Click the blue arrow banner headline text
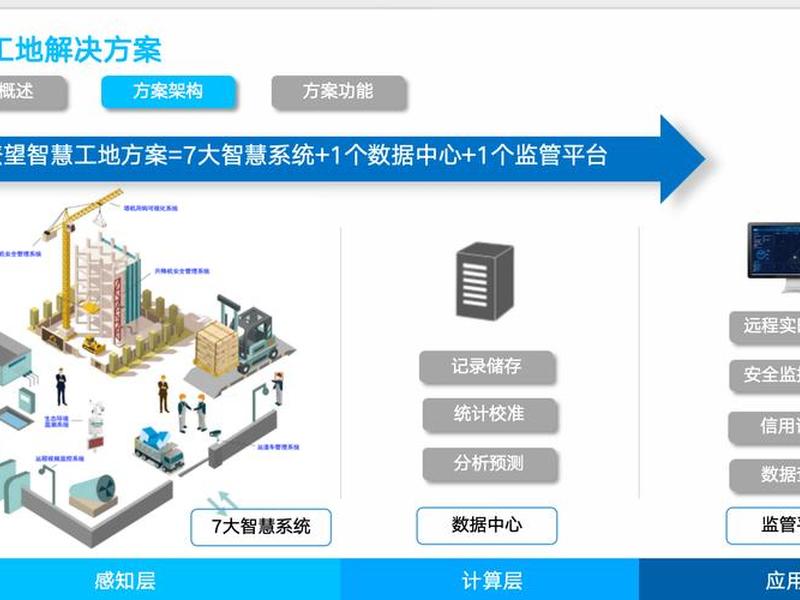 click(304, 155)
